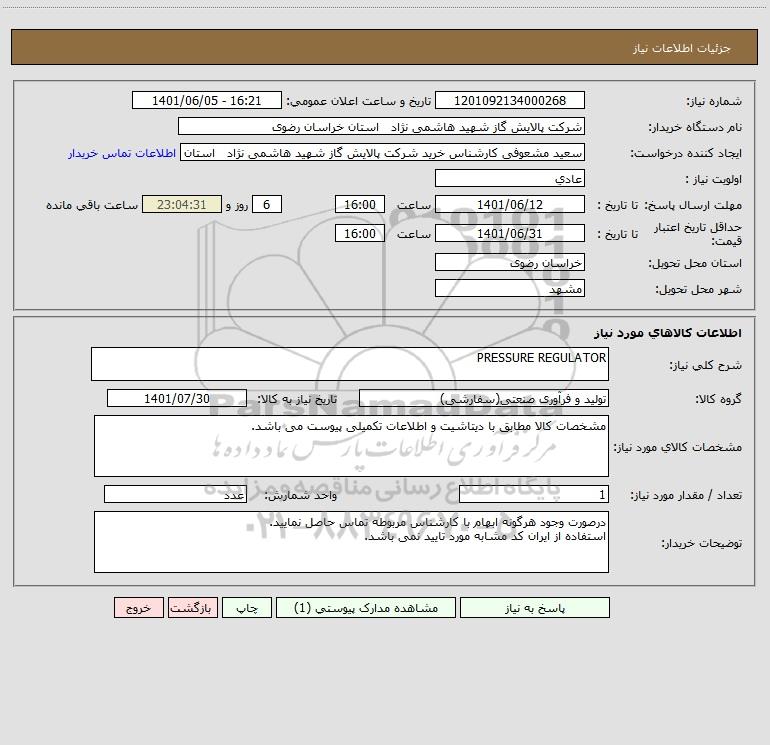The height and width of the screenshot is (745, 770).
Task: Click the request creator field
Action: (383, 152)
